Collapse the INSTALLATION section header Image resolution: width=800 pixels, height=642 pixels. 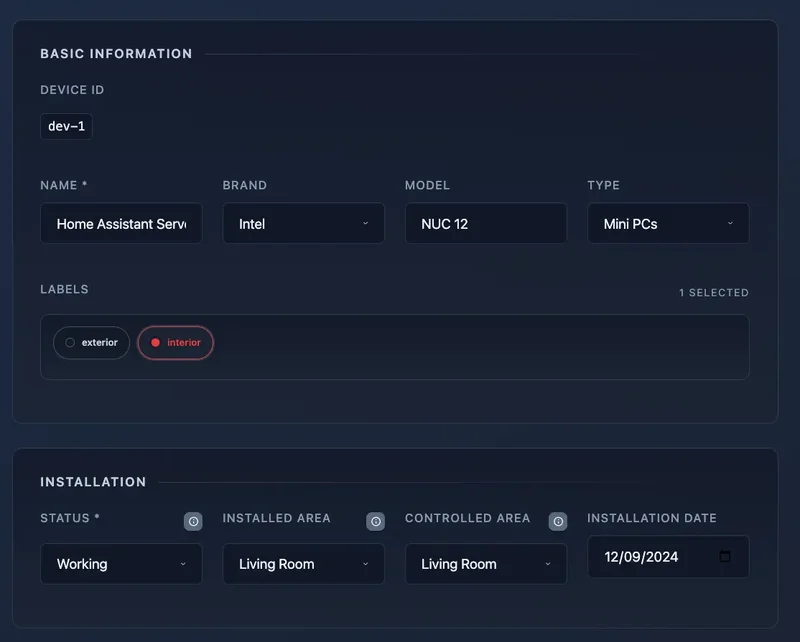(x=93, y=482)
